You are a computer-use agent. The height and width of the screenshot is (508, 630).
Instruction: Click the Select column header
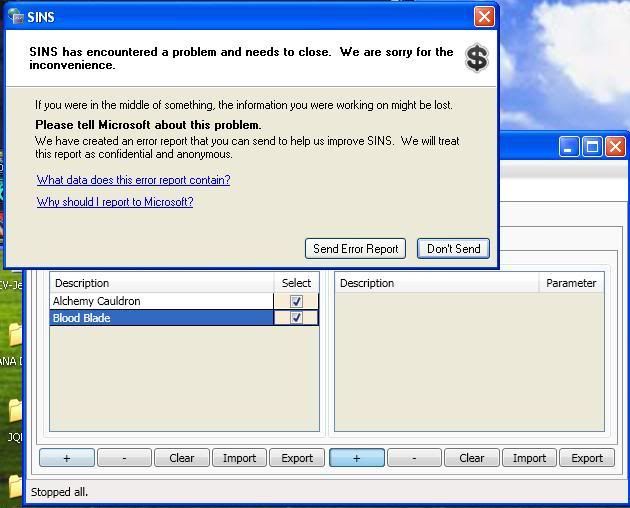pyautogui.click(x=296, y=283)
